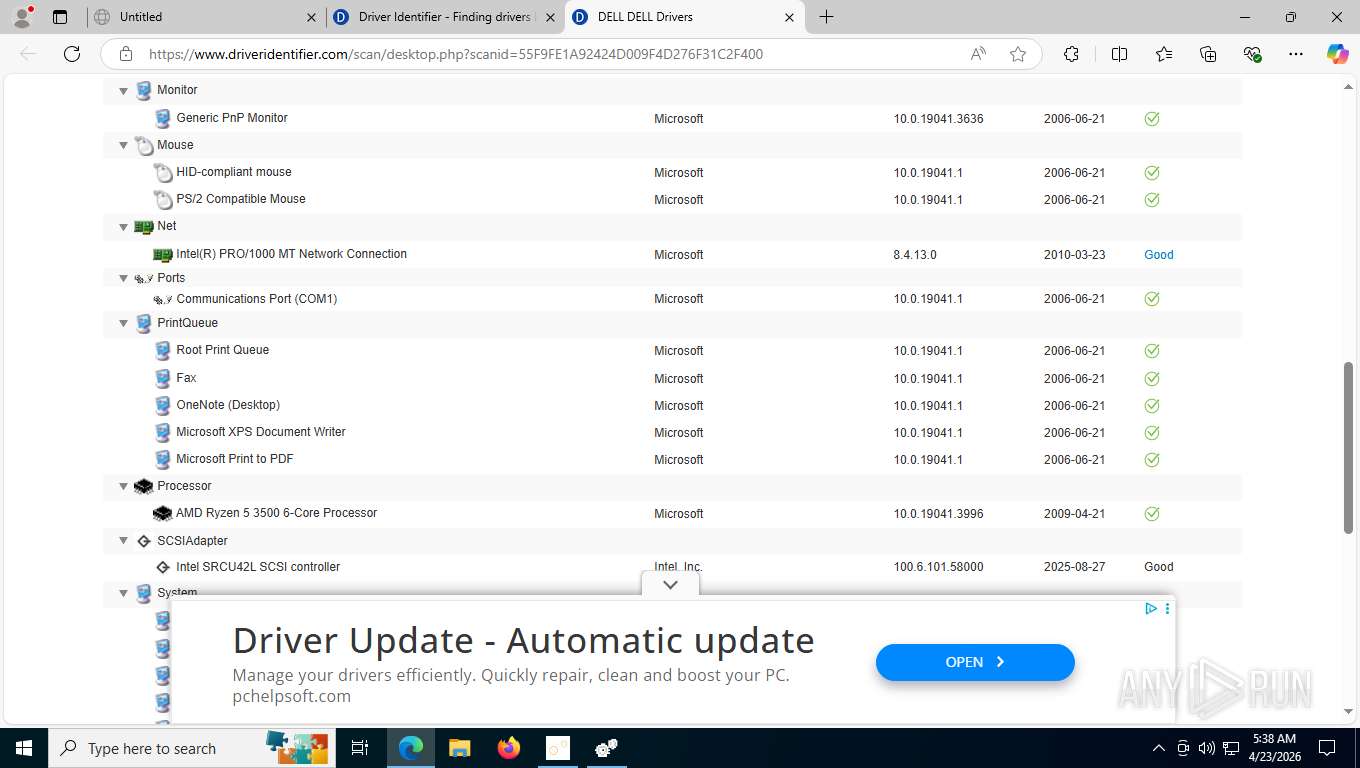This screenshot has width=1360, height=768.
Task: Click Intel, Inc. vendor cell
Action: pos(679,567)
